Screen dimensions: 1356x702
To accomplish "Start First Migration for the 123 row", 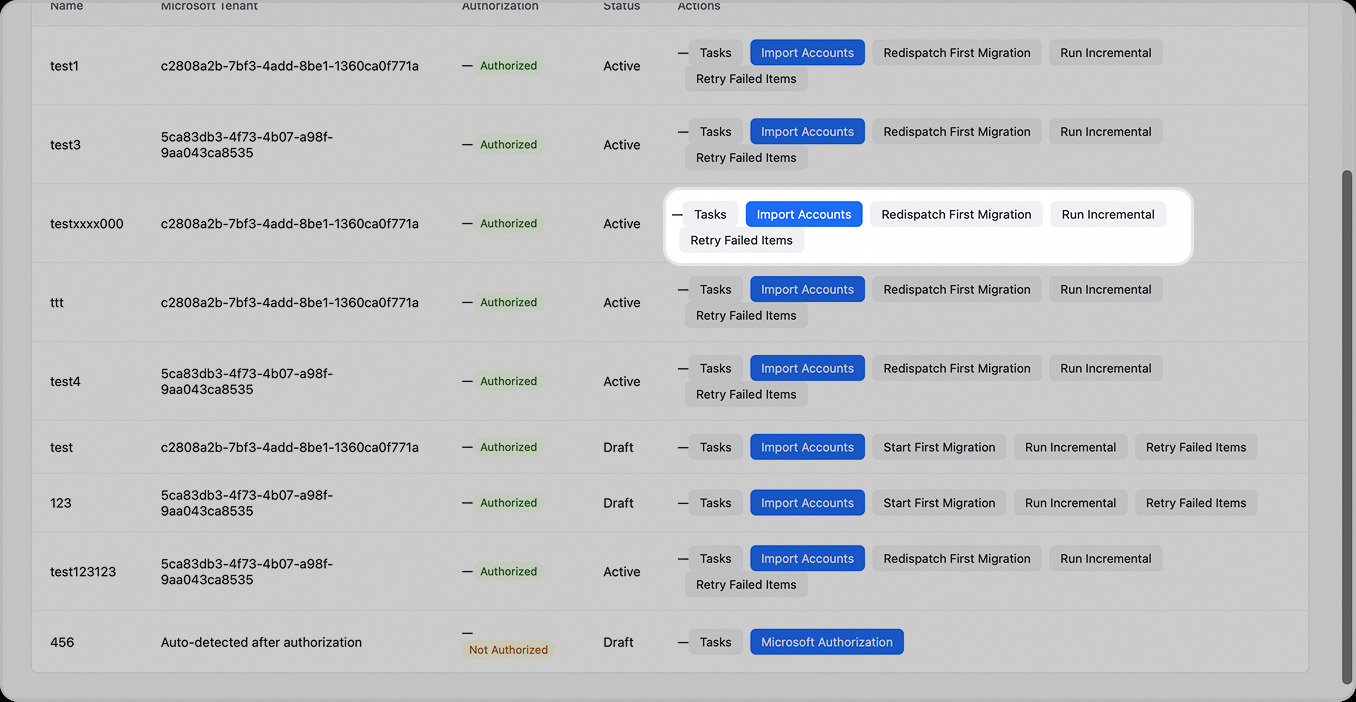I will coord(939,503).
